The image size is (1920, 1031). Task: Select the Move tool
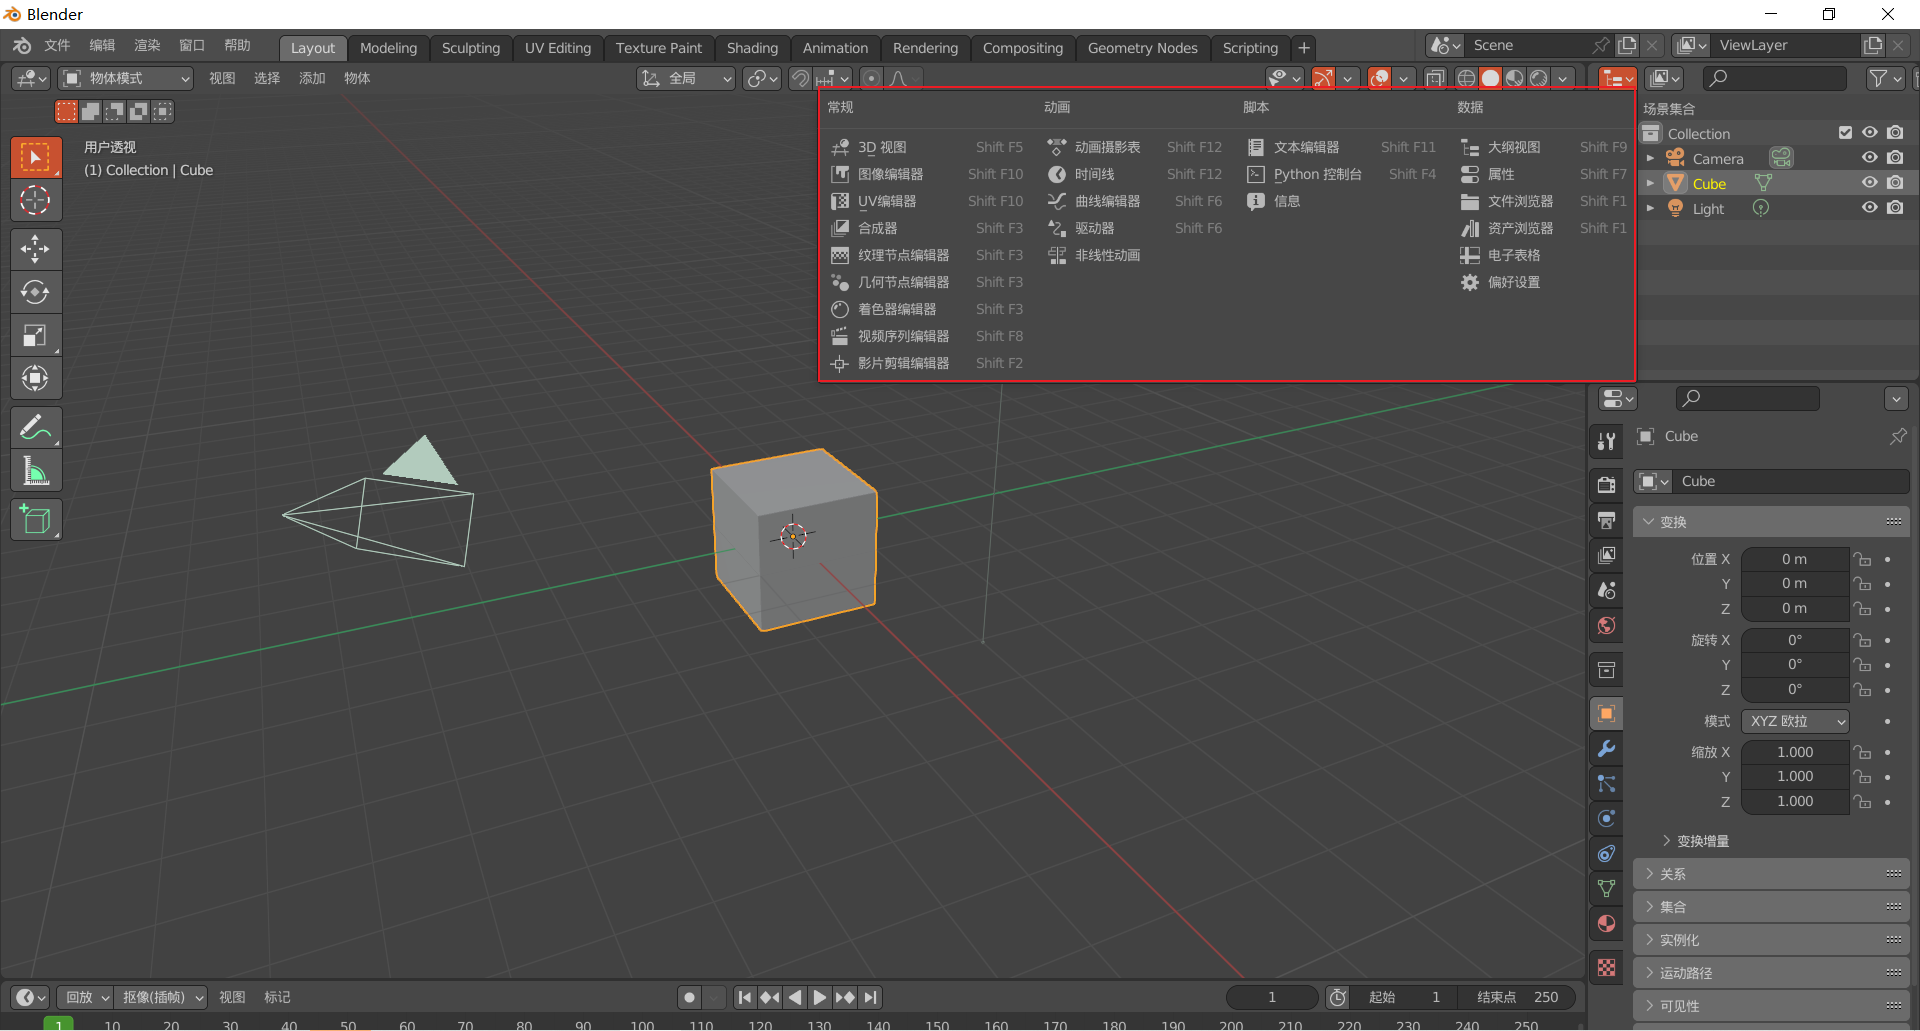click(x=36, y=249)
